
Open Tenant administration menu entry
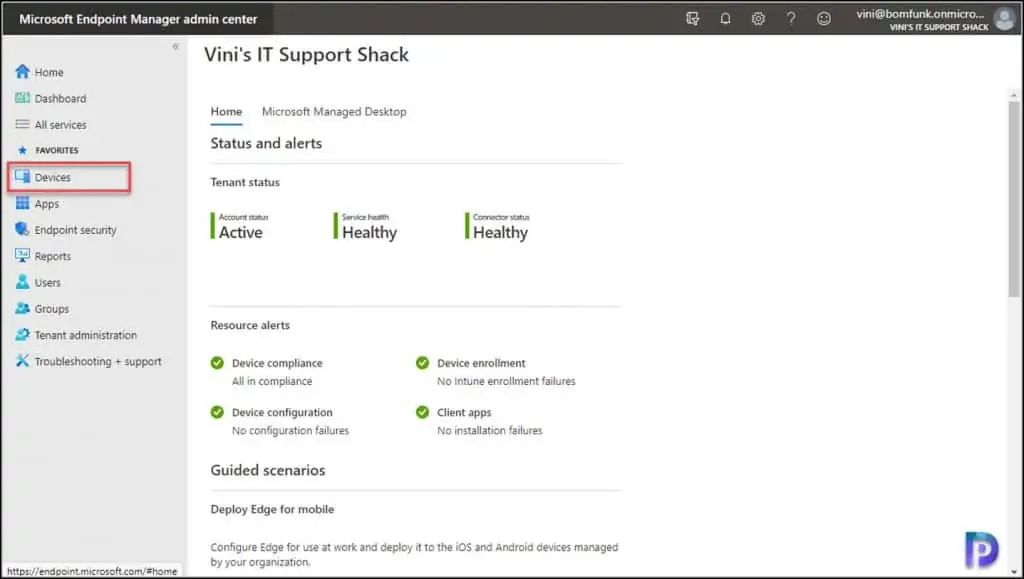86,335
